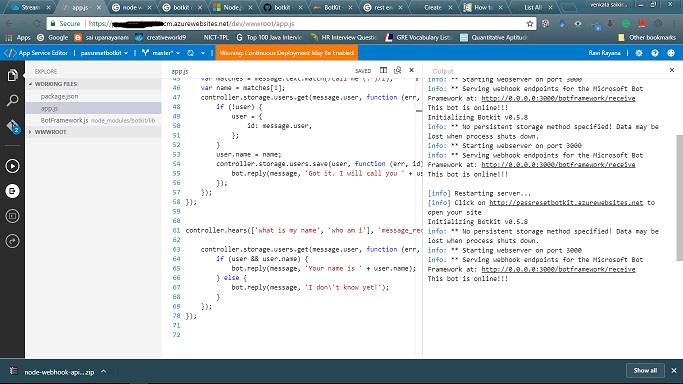Select package.json in working files
683x384 pixels.
(59, 96)
